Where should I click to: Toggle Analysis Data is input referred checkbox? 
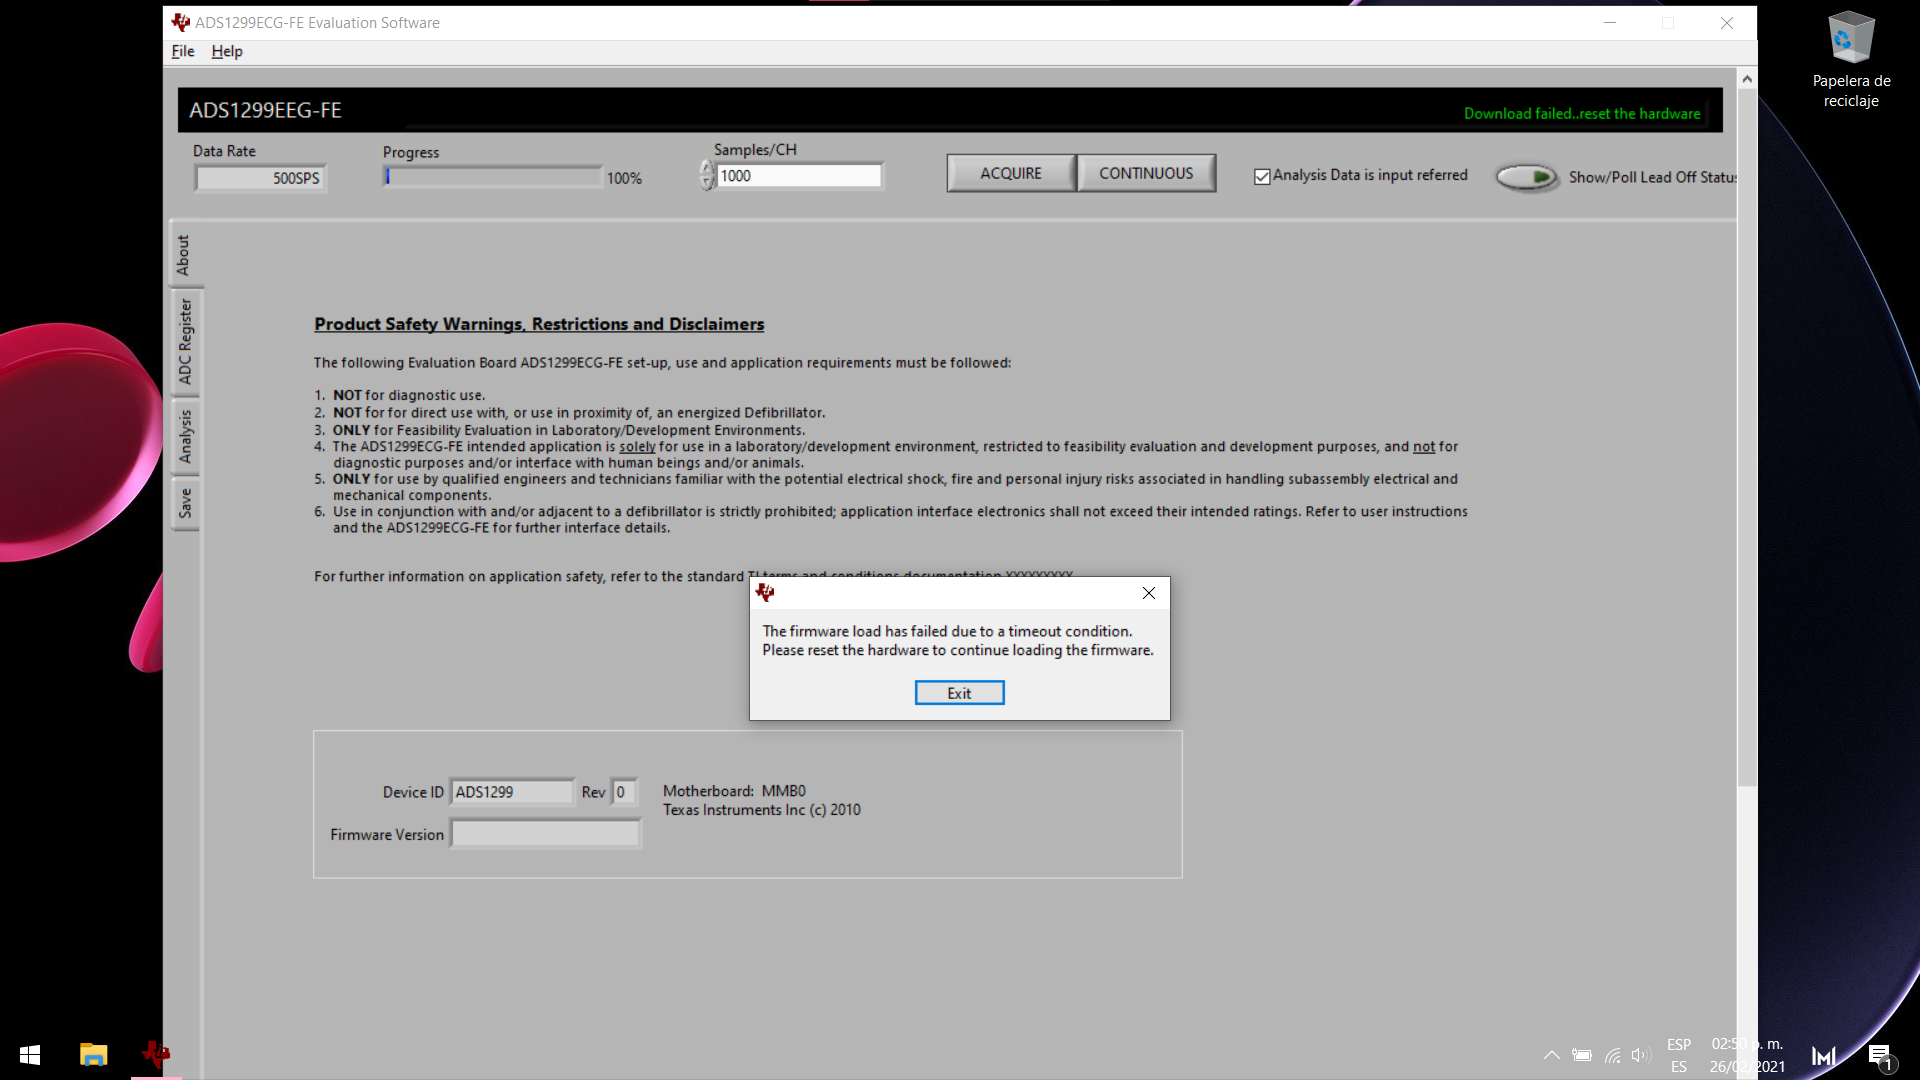pos(1262,176)
